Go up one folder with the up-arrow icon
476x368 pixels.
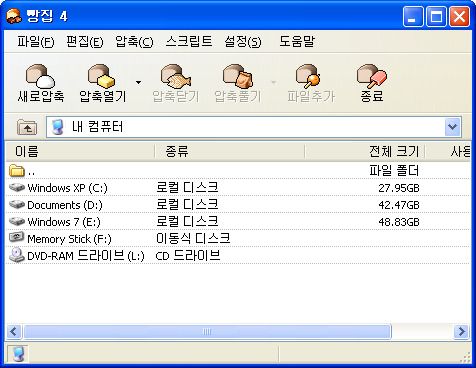point(27,127)
